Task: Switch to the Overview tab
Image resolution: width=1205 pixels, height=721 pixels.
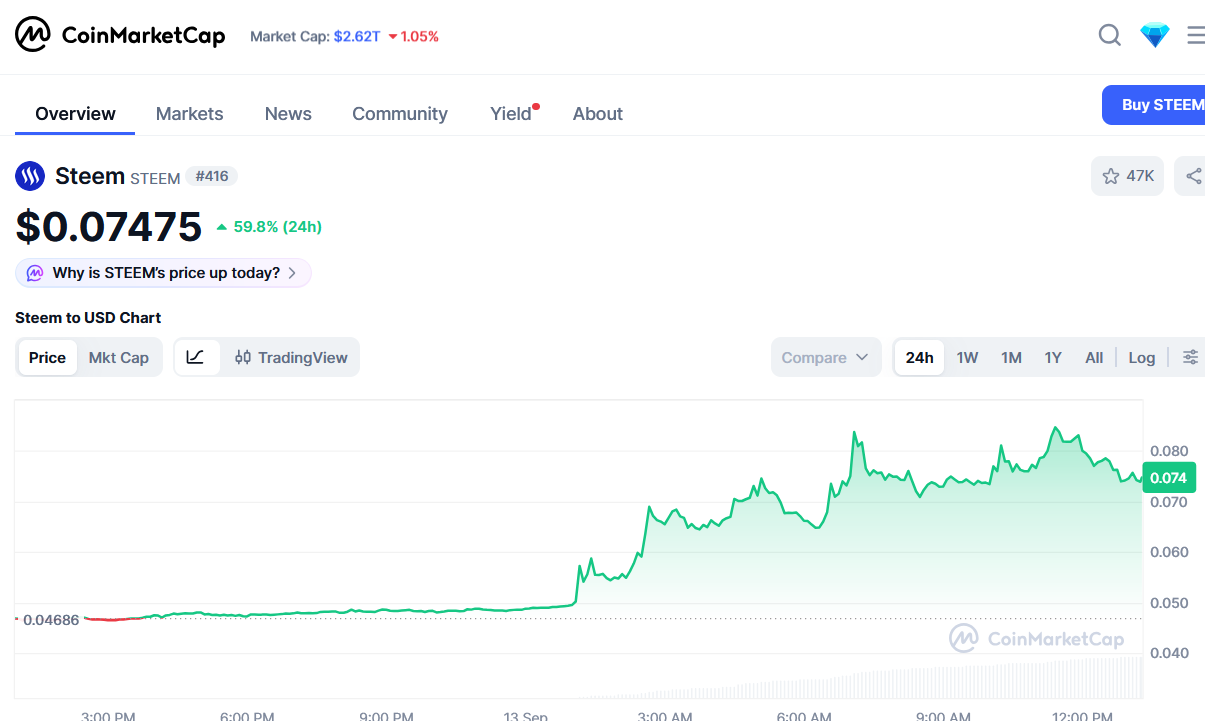Action: (x=75, y=114)
